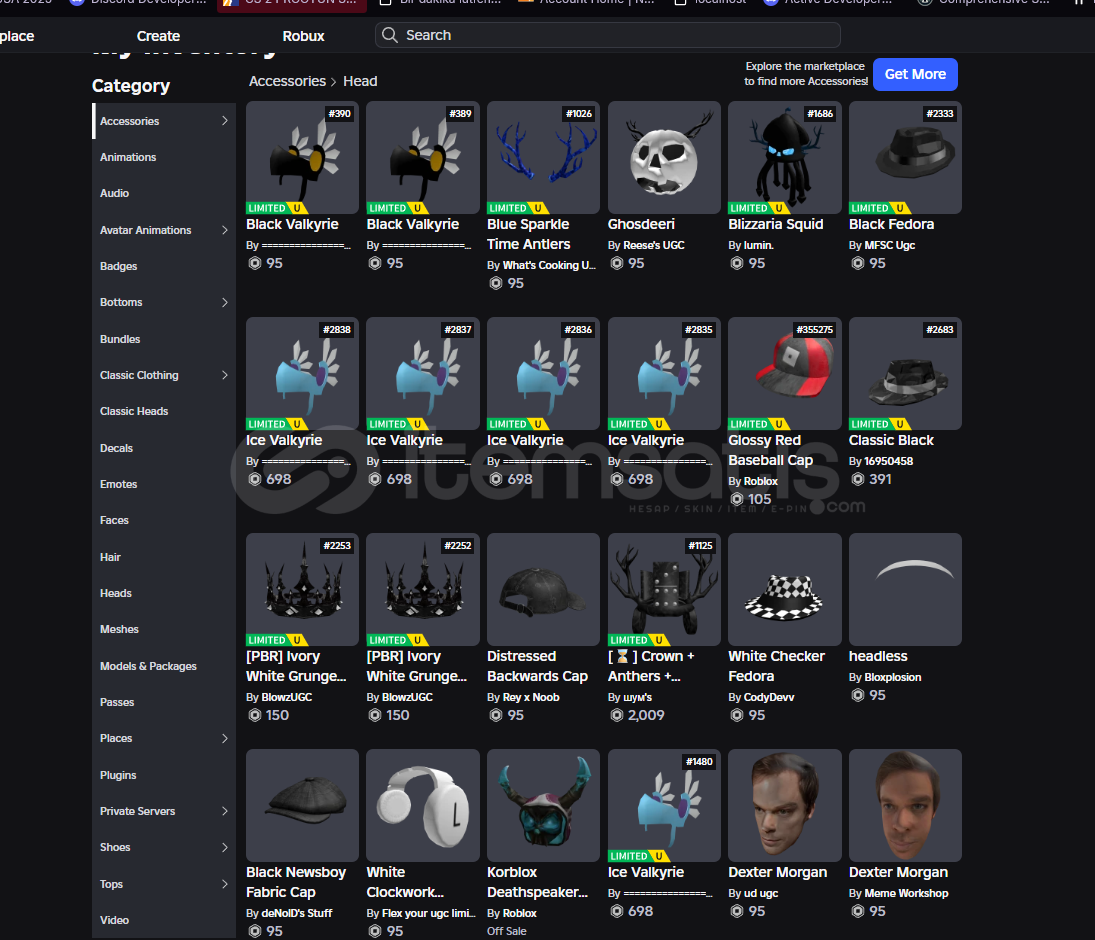Open creator Reese's UGC profile link
This screenshot has width=1095, height=940.
click(654, 245)
